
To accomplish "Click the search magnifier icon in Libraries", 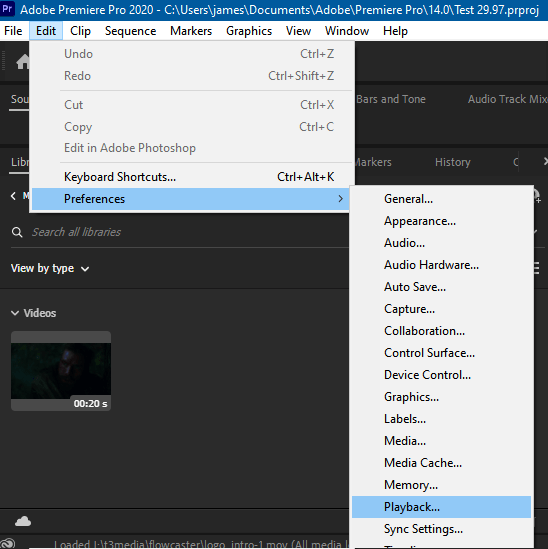I will click(x=17, y=232).
